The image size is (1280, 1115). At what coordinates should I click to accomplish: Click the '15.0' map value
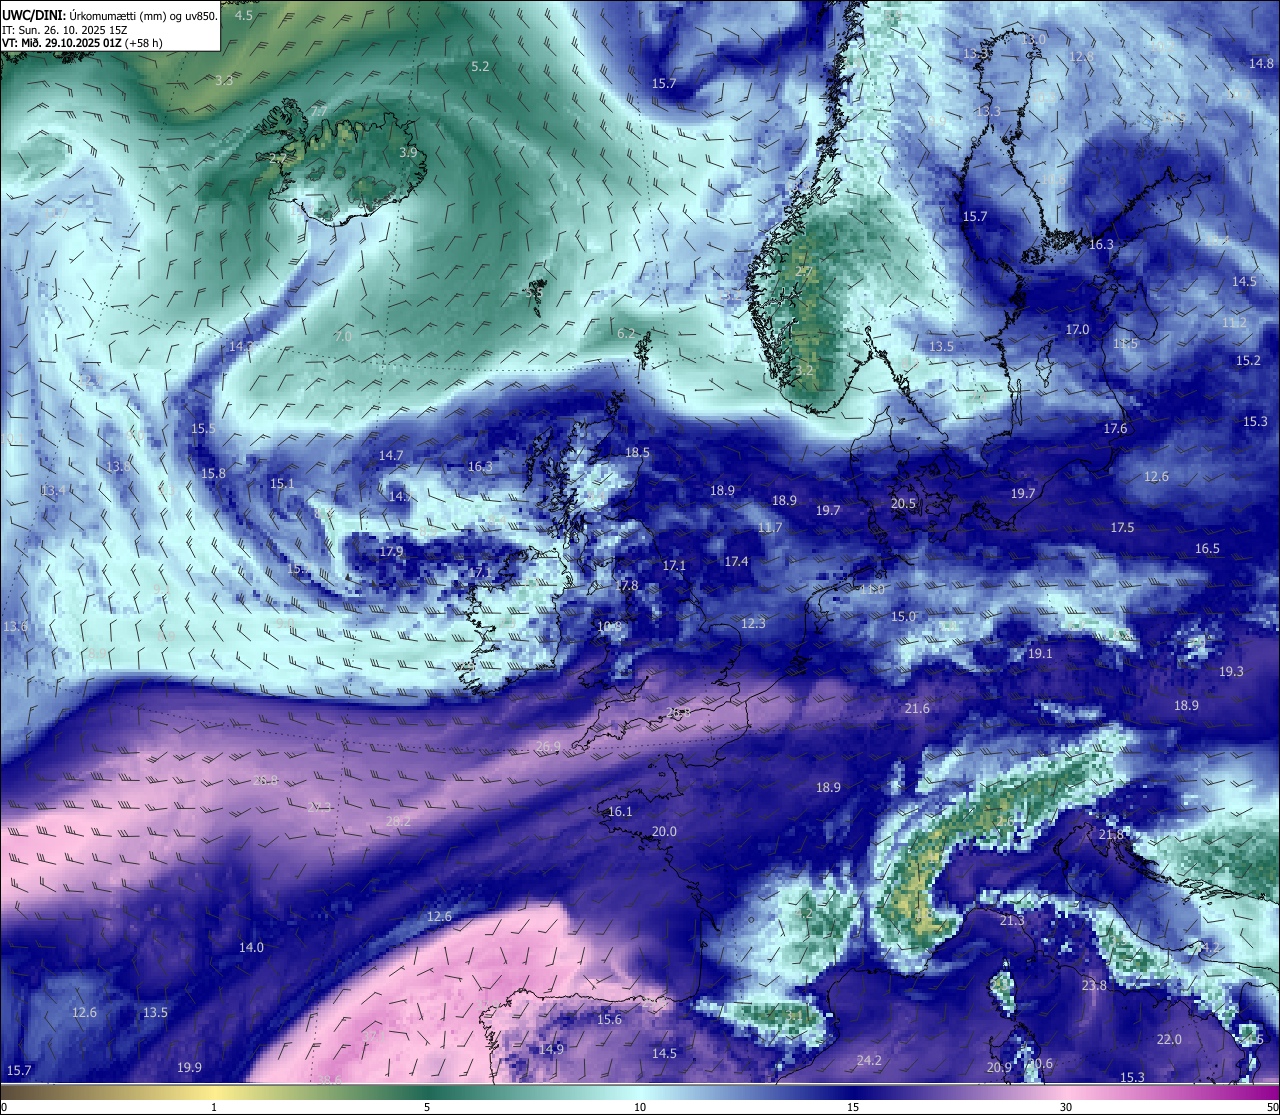pos(903,616)
